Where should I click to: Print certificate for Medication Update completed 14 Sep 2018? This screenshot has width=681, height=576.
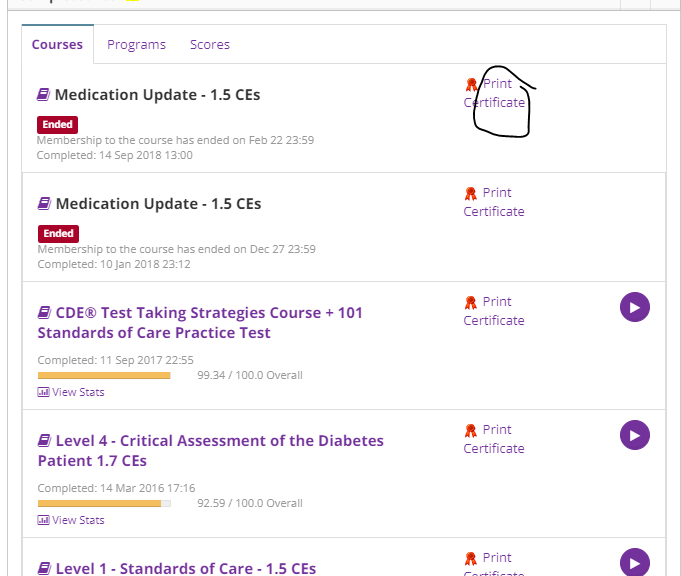[494, 93]
